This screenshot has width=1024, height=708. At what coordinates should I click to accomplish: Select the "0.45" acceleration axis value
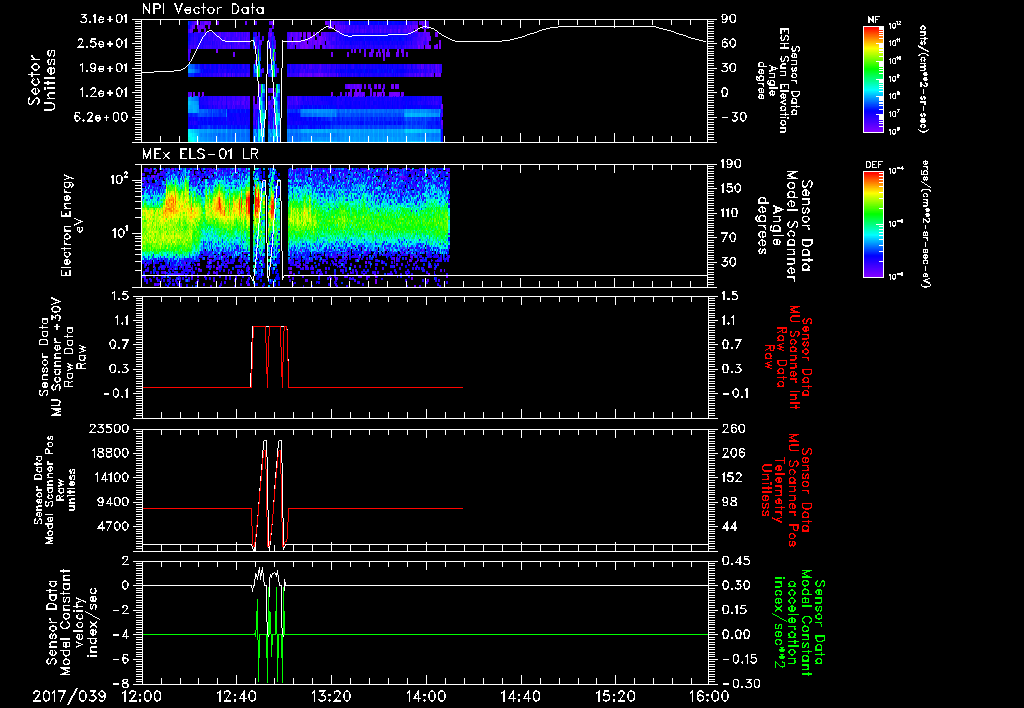pyautogui.click(x=735, y=561)
